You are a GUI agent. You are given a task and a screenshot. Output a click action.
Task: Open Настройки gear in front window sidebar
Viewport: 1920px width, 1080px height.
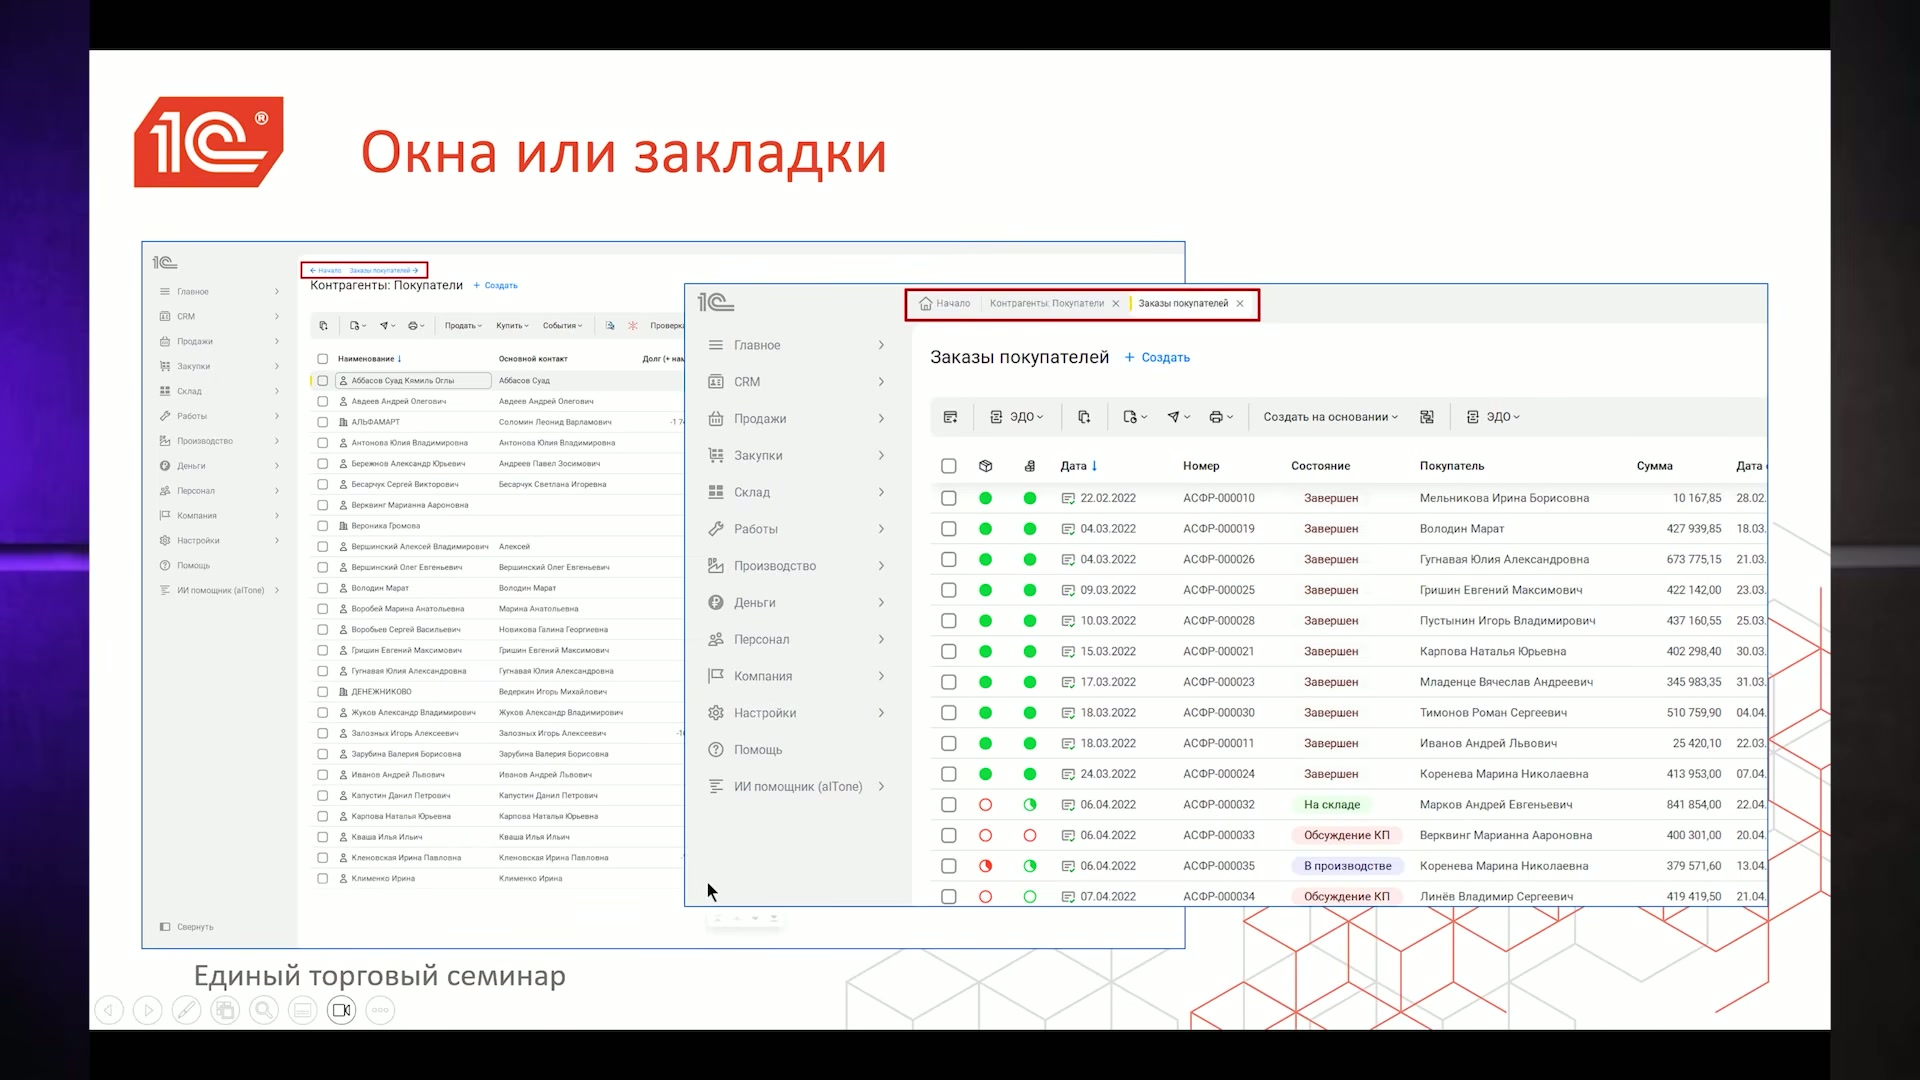716,713
